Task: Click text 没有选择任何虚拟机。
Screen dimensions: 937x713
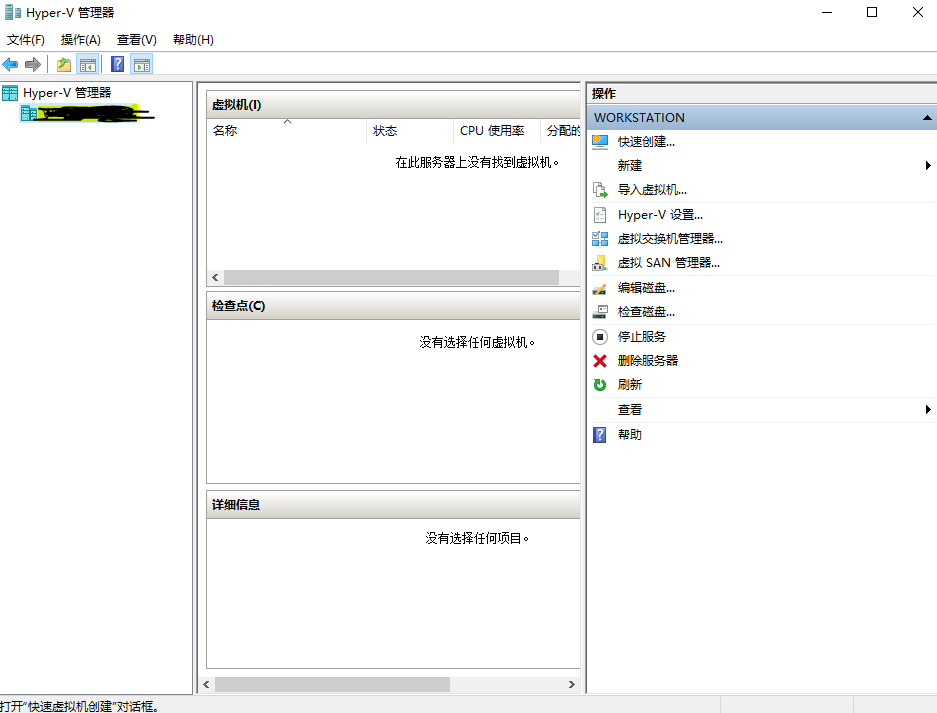Action: point(477,342)
